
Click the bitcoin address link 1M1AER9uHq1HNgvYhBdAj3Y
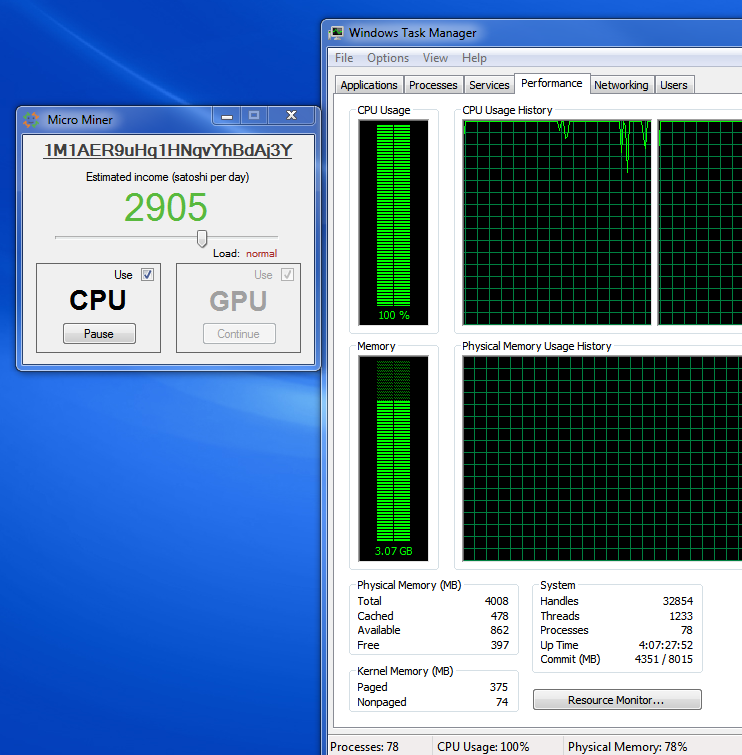[x=168, y=150]
